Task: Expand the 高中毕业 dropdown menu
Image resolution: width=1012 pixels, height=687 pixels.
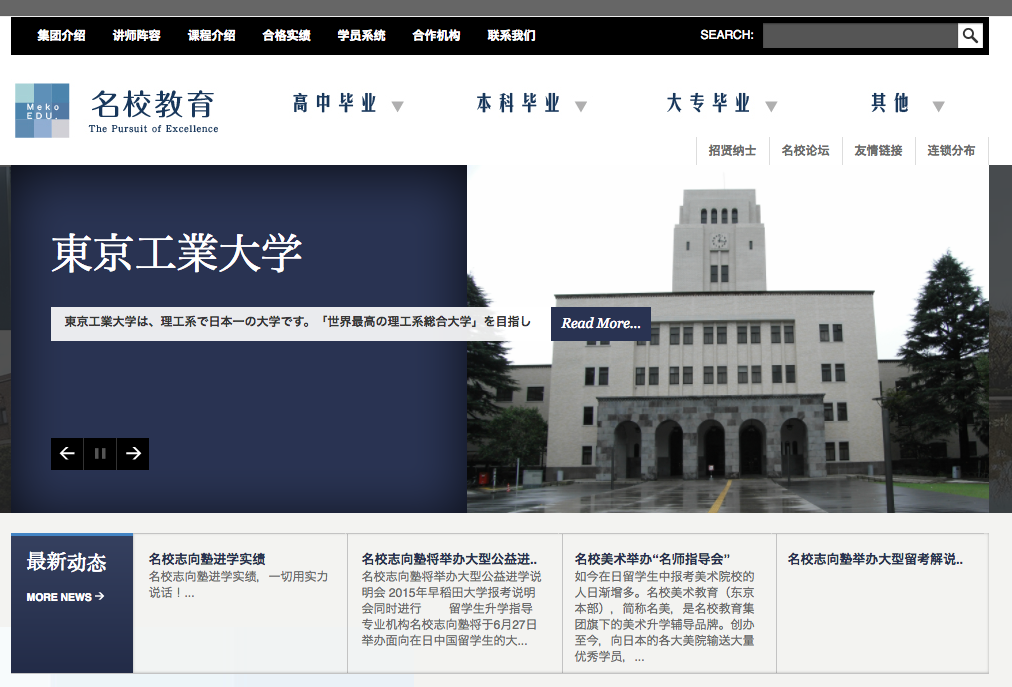Action: [333, 103]
